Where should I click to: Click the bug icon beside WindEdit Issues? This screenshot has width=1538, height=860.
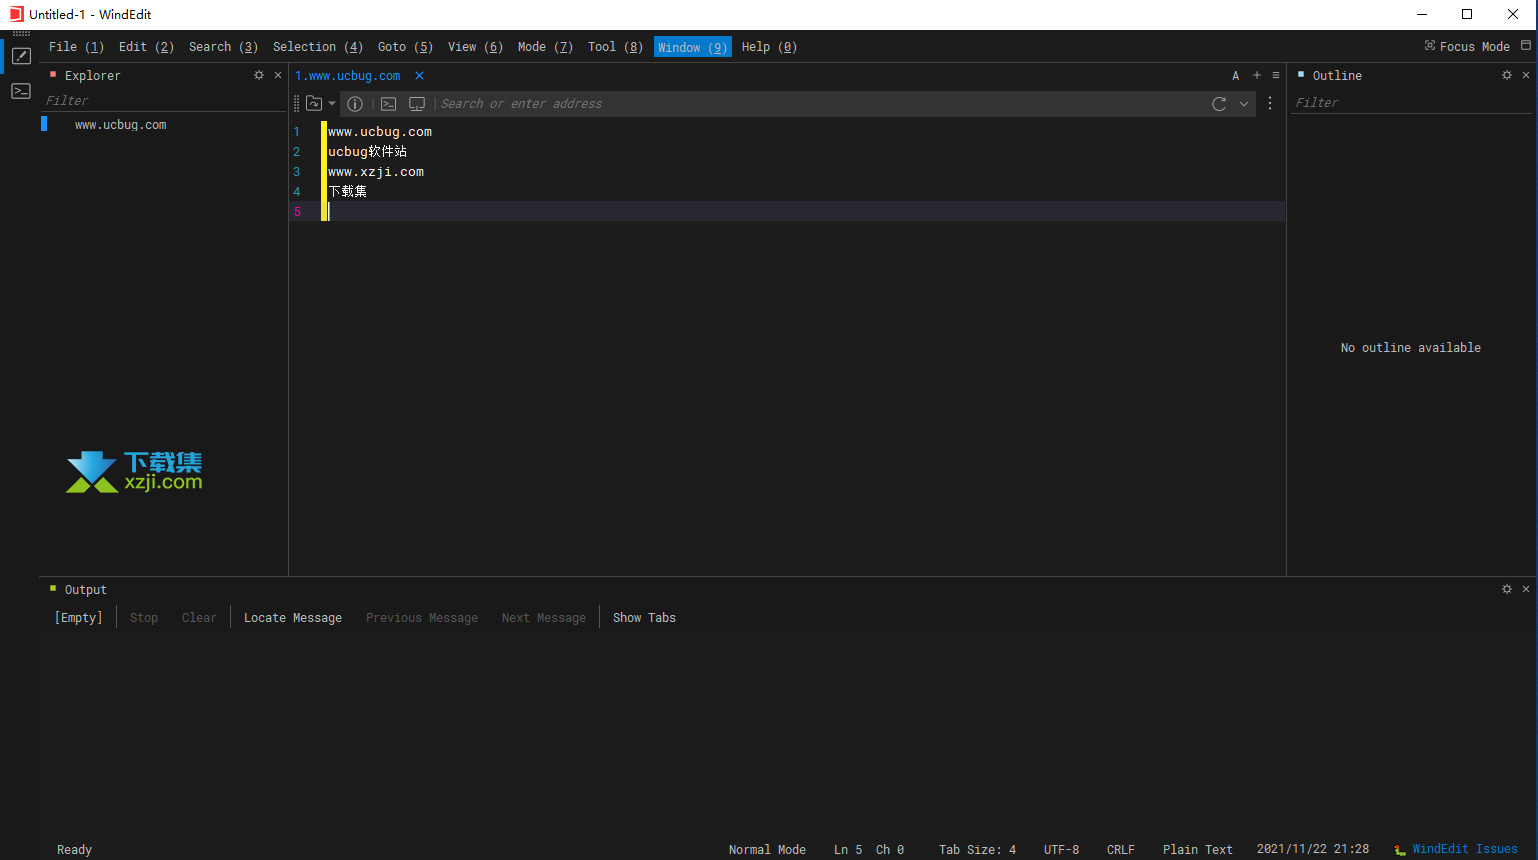[1400, 850]
